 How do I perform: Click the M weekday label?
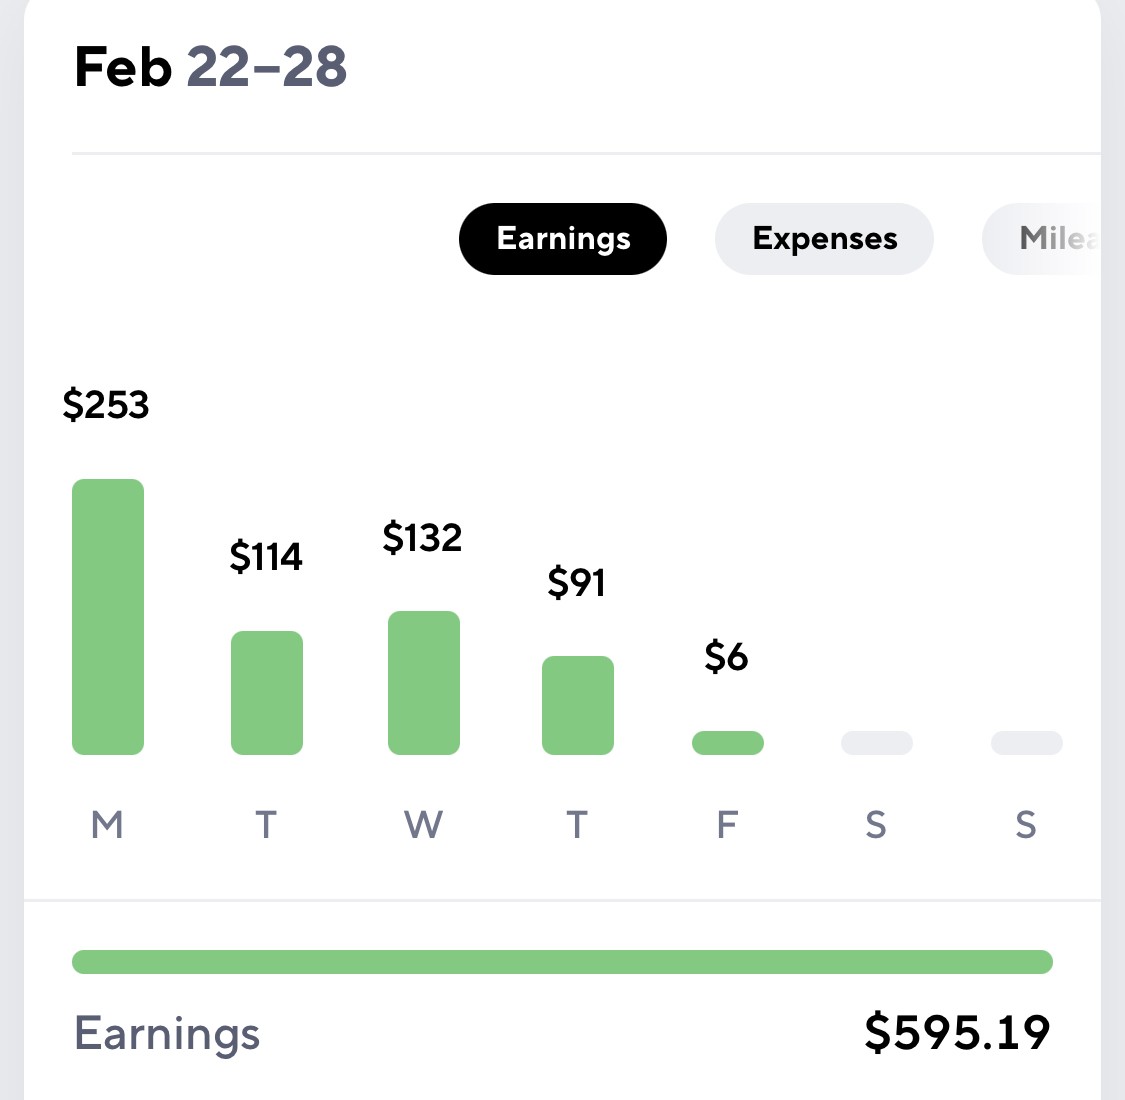[107, 824]
